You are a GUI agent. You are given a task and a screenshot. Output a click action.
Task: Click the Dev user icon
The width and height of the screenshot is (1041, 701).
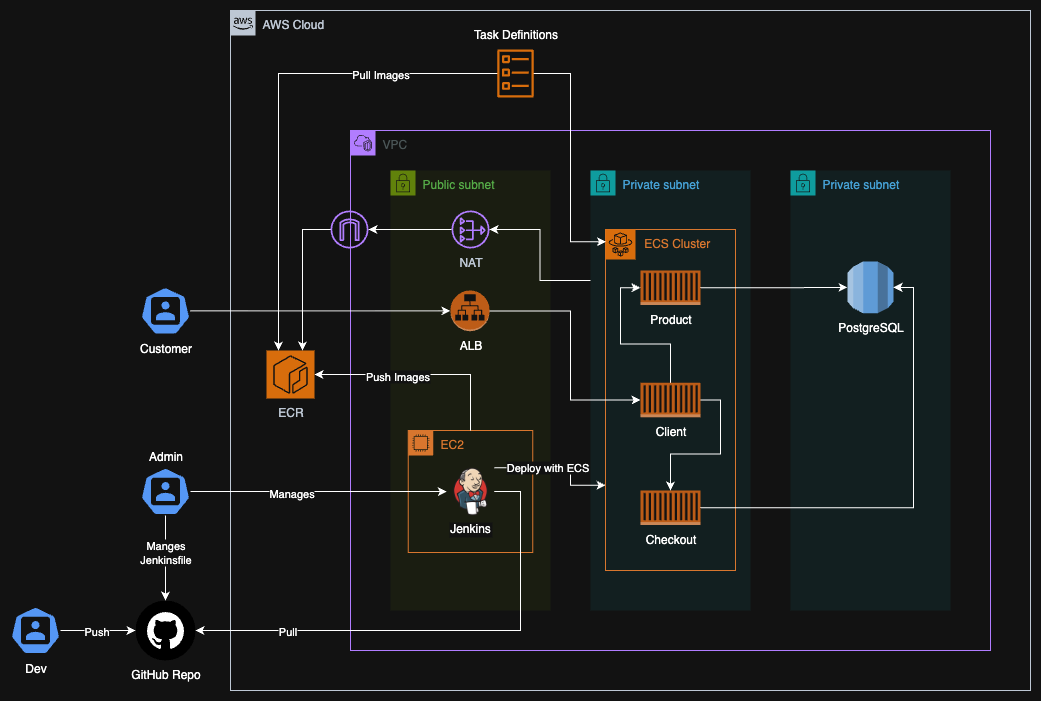tap(36, 631)
